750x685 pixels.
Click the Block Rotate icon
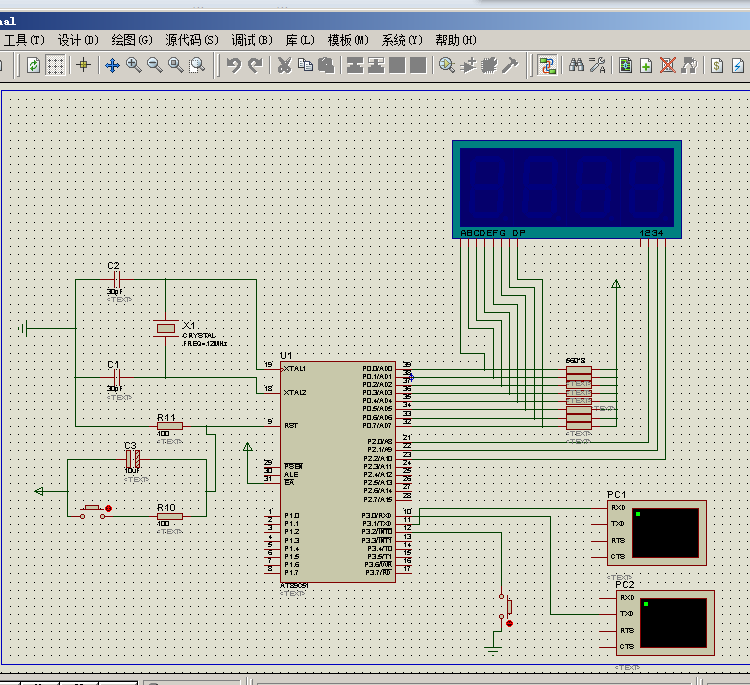click(397, 65)
